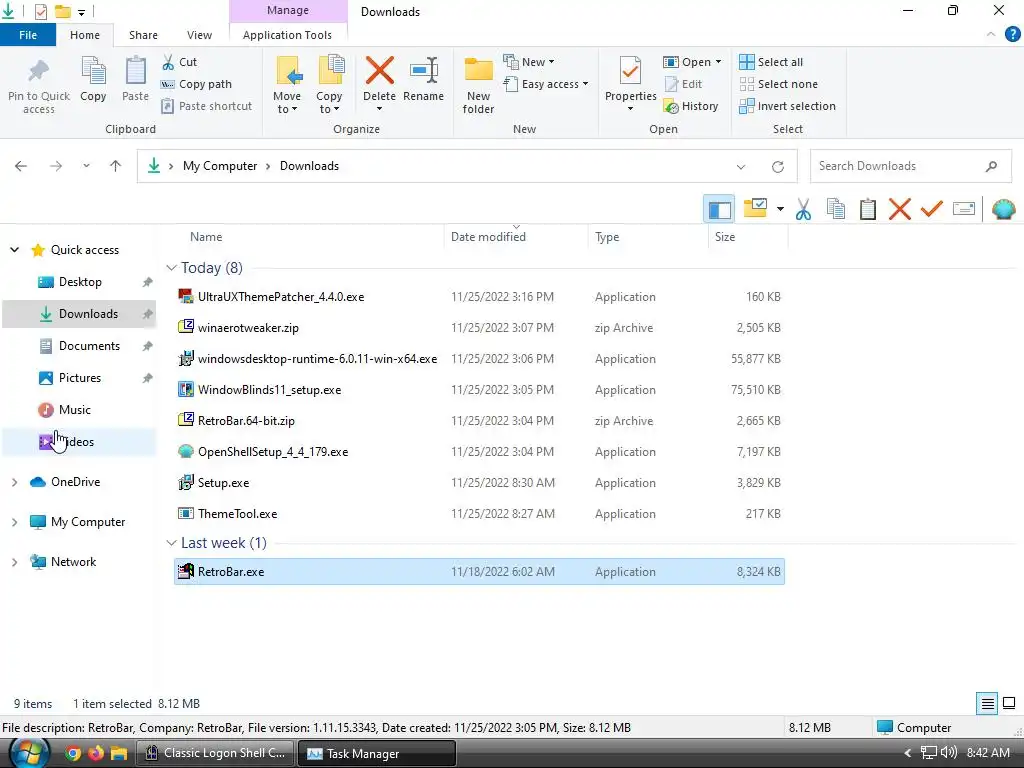1024x768 pixels.
Task: Click the orange checkmark Properties toolbar icon
Action: point(932,210)
